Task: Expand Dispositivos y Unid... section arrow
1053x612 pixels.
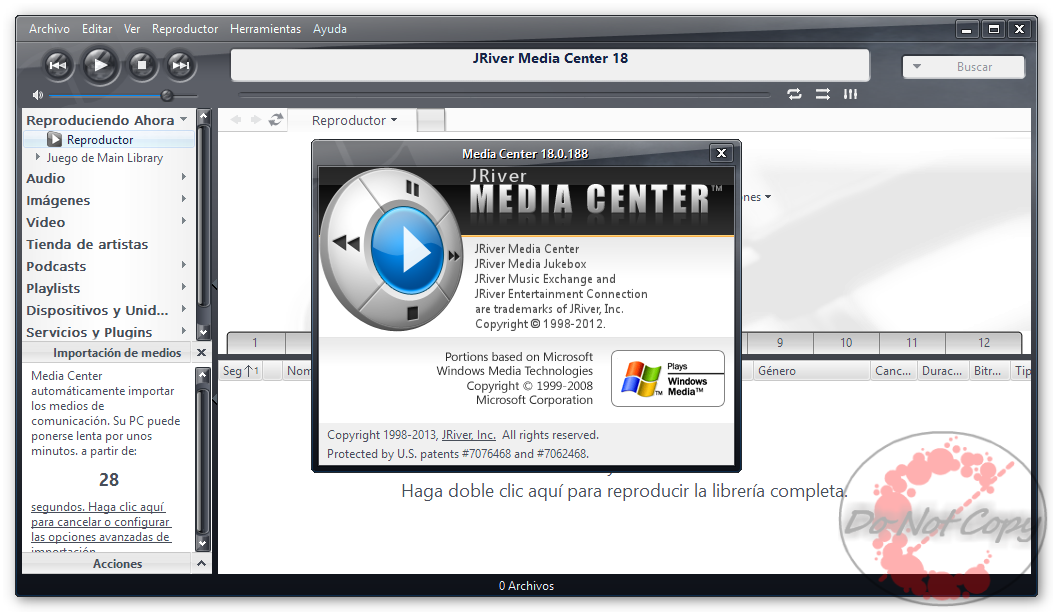Action: (x=183, y=310)
